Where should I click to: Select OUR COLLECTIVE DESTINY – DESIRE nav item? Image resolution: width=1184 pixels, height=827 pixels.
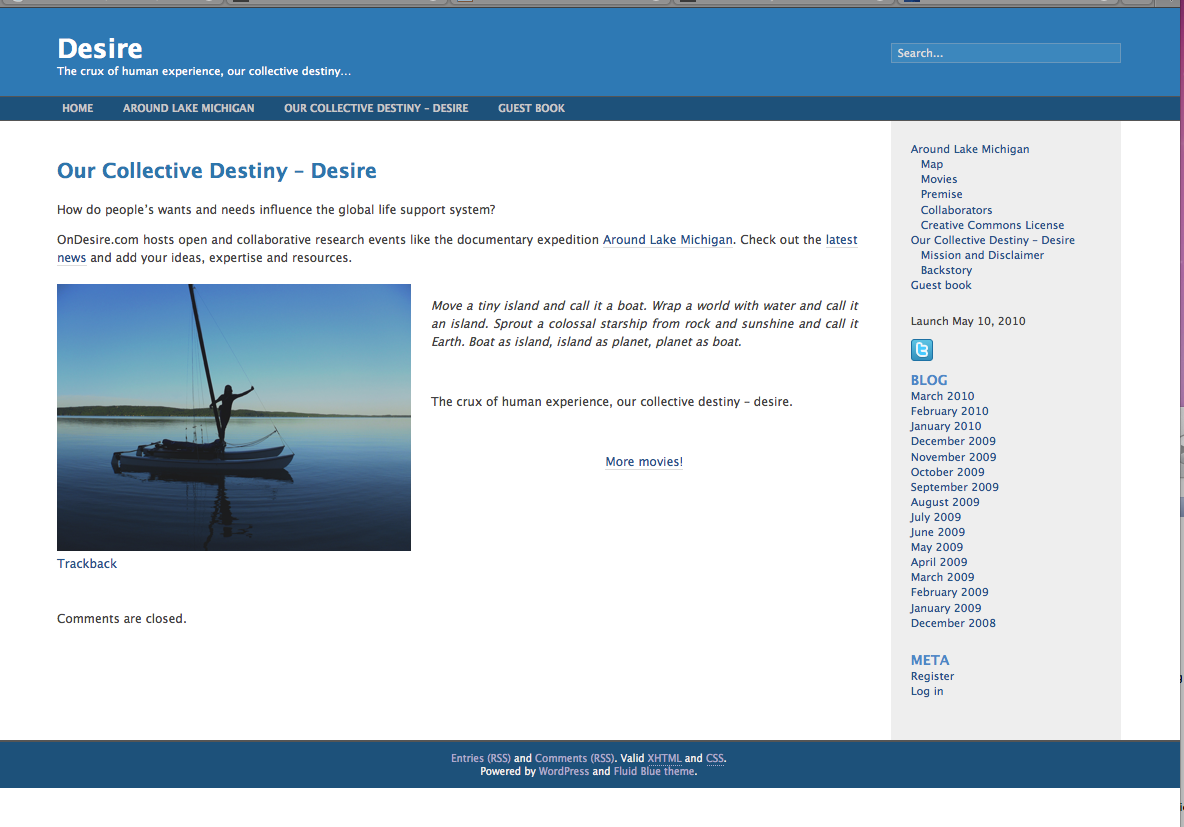pyautogui.click(x=376, y=108)
